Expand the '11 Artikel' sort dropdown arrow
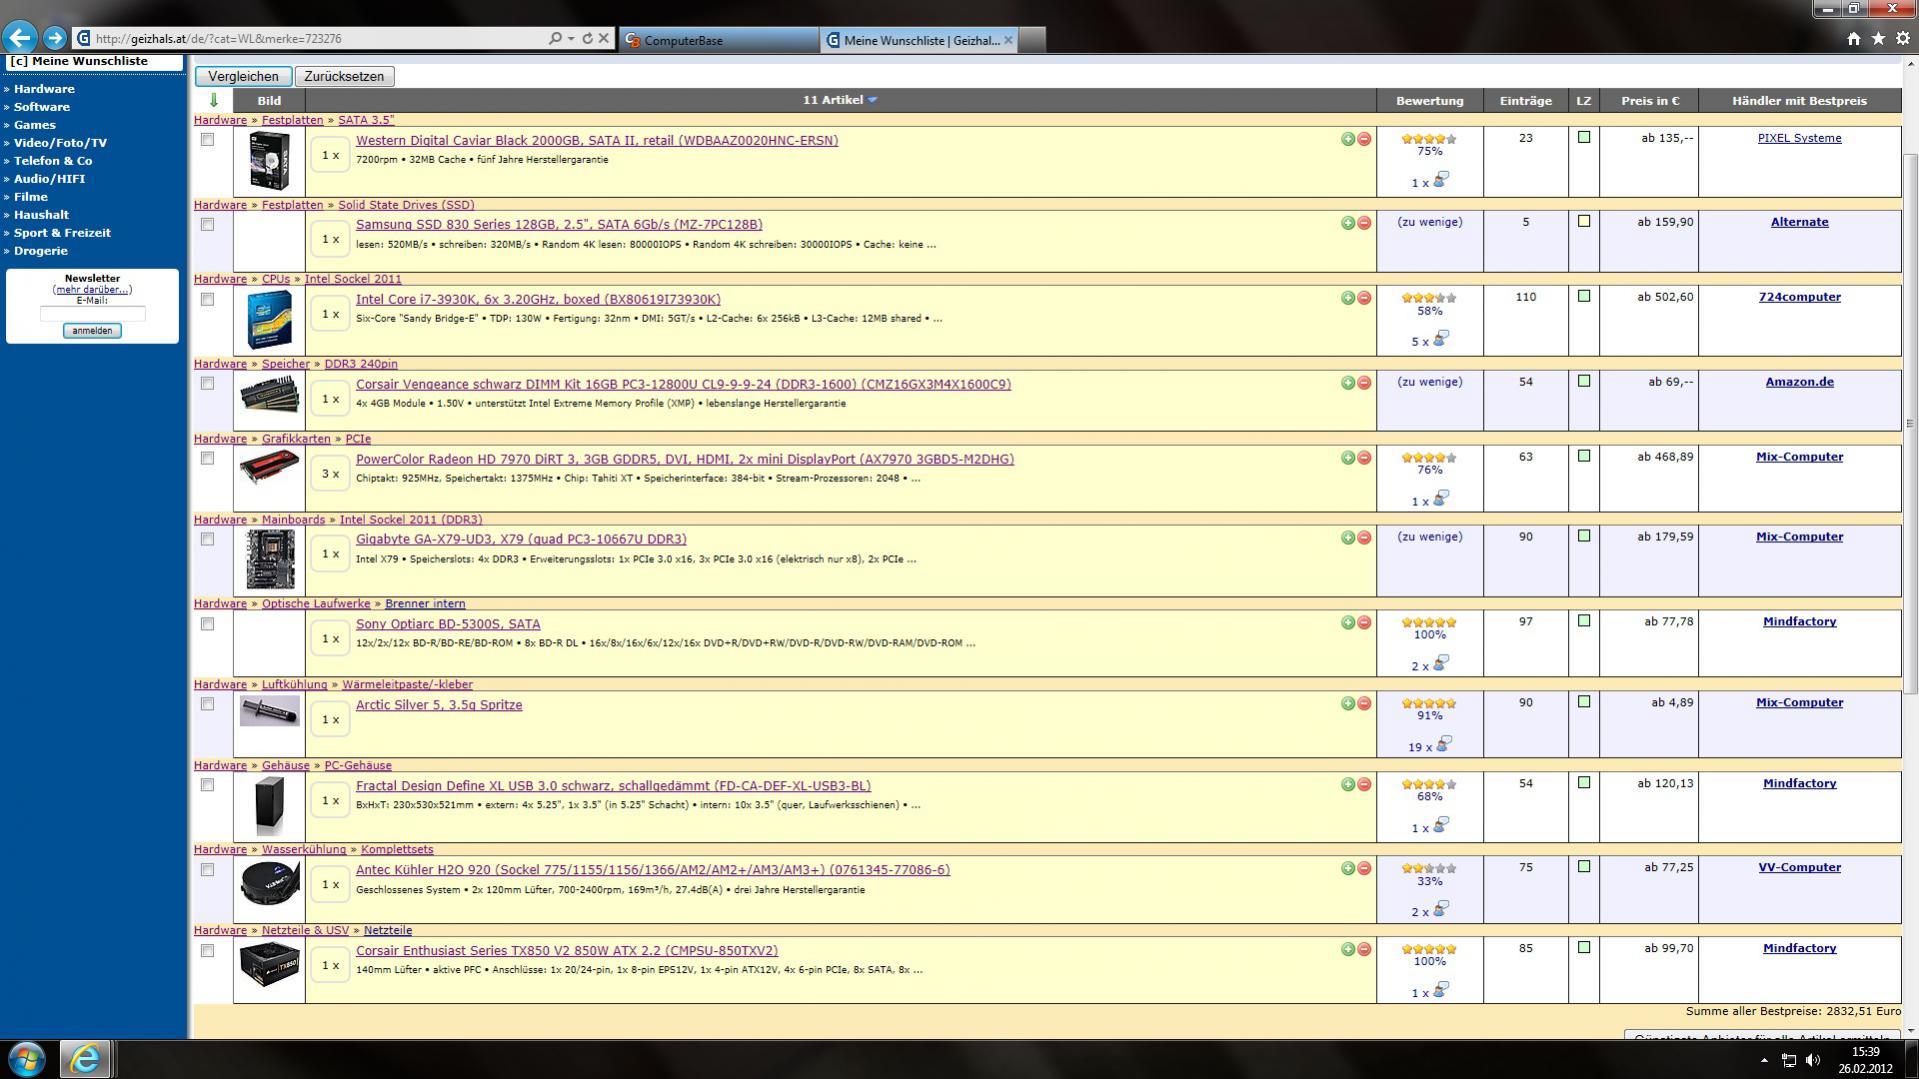This screenshot has width=1919, height=1079. click(873, 100)
